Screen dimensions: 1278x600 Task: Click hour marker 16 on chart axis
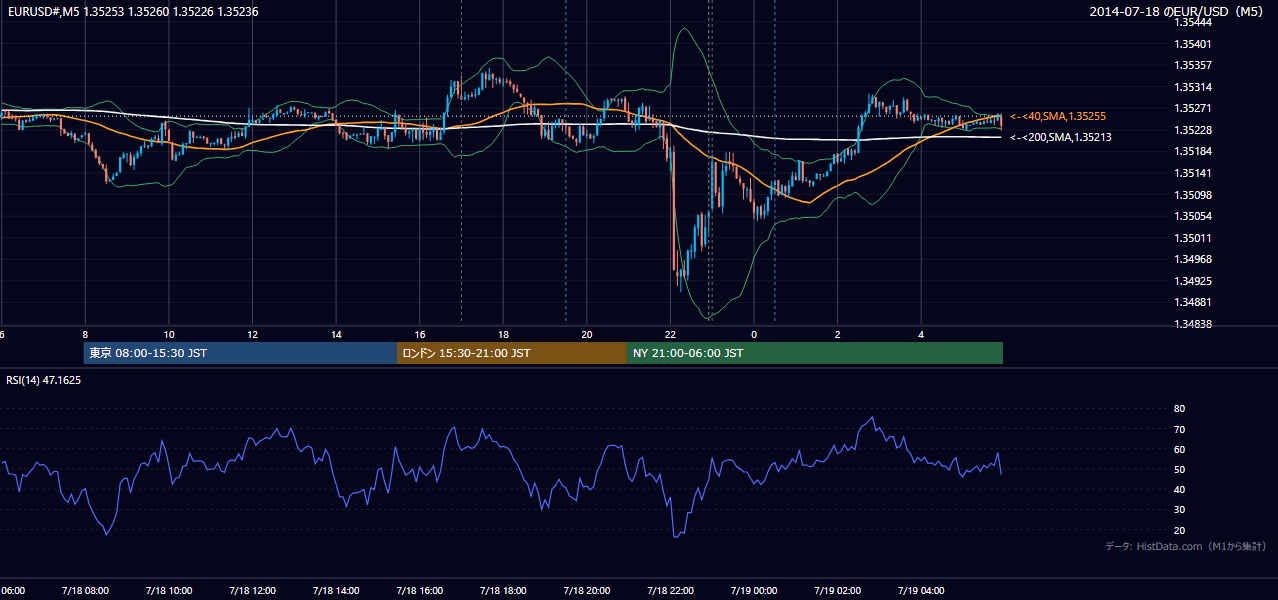[x=420, y=334]
